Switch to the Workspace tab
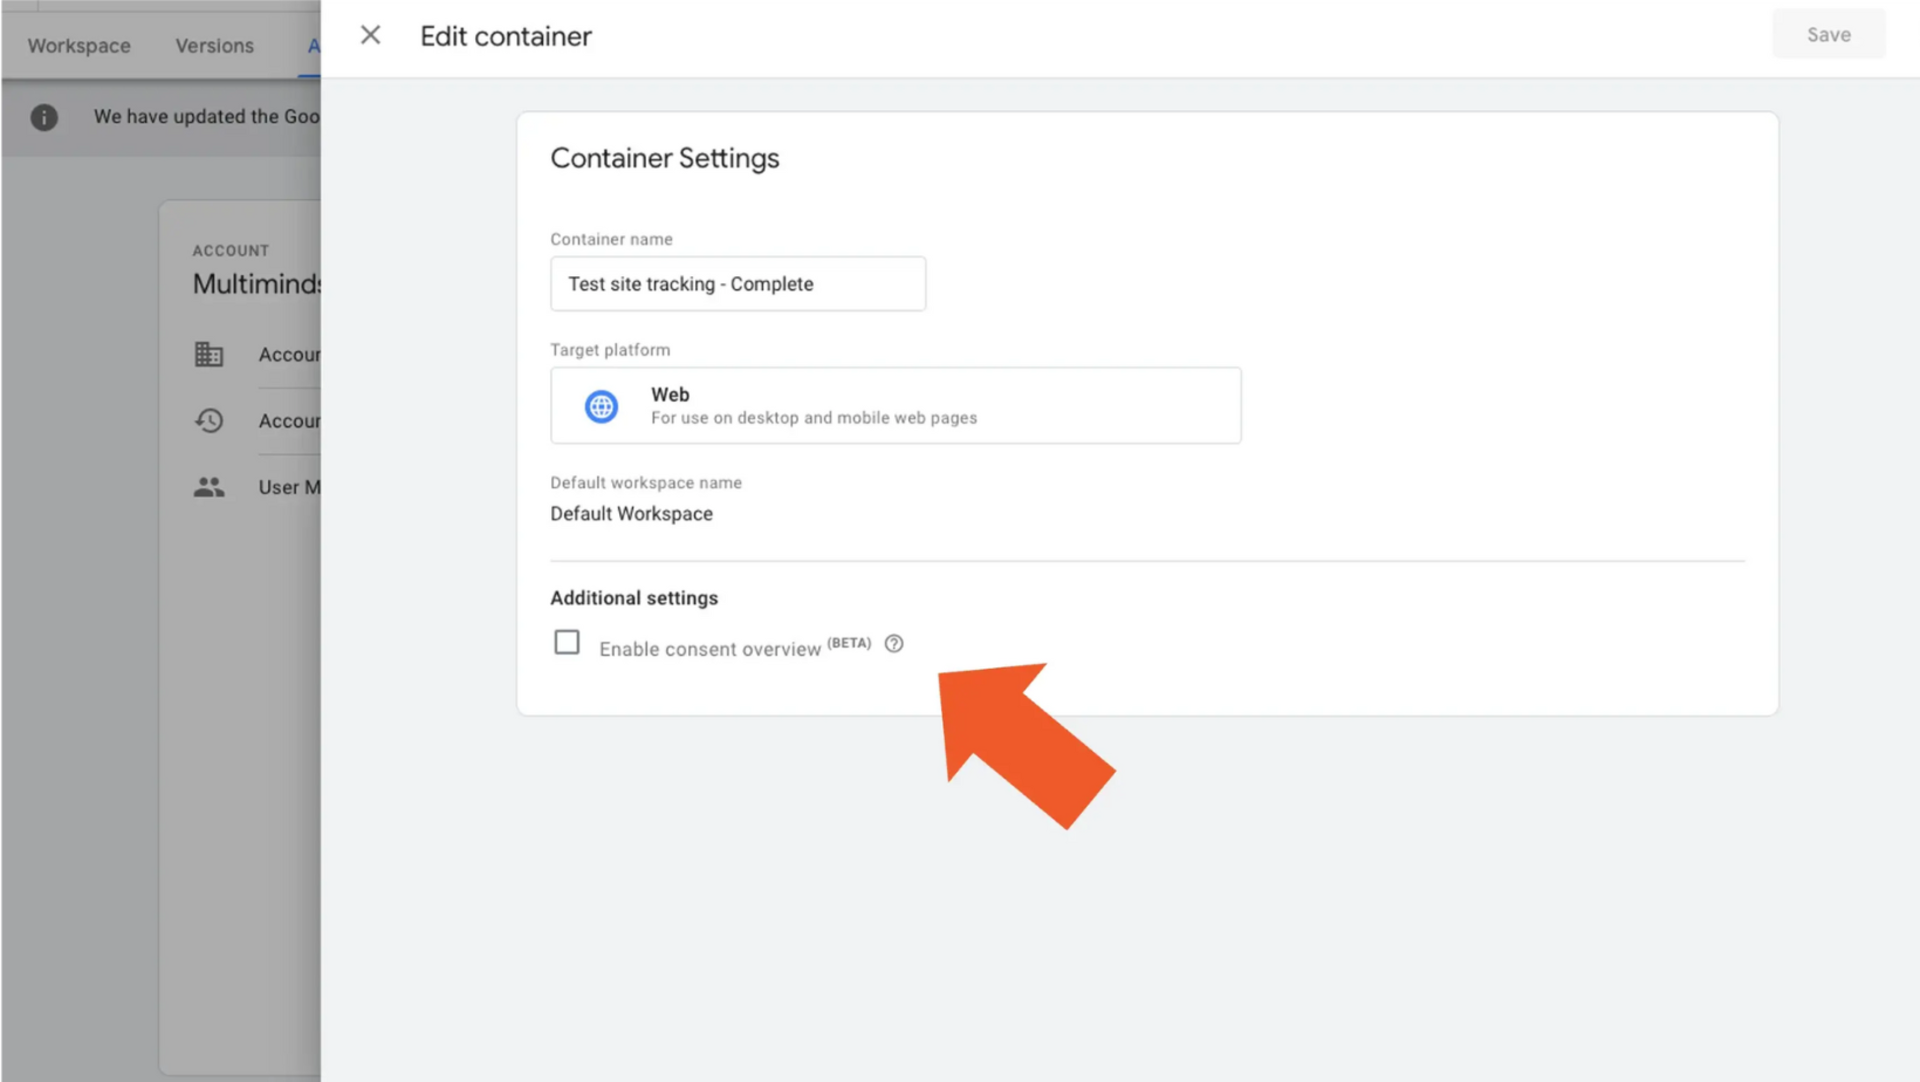The width and height of the screenshot is (1920, 1082). [x=78, y=45]
